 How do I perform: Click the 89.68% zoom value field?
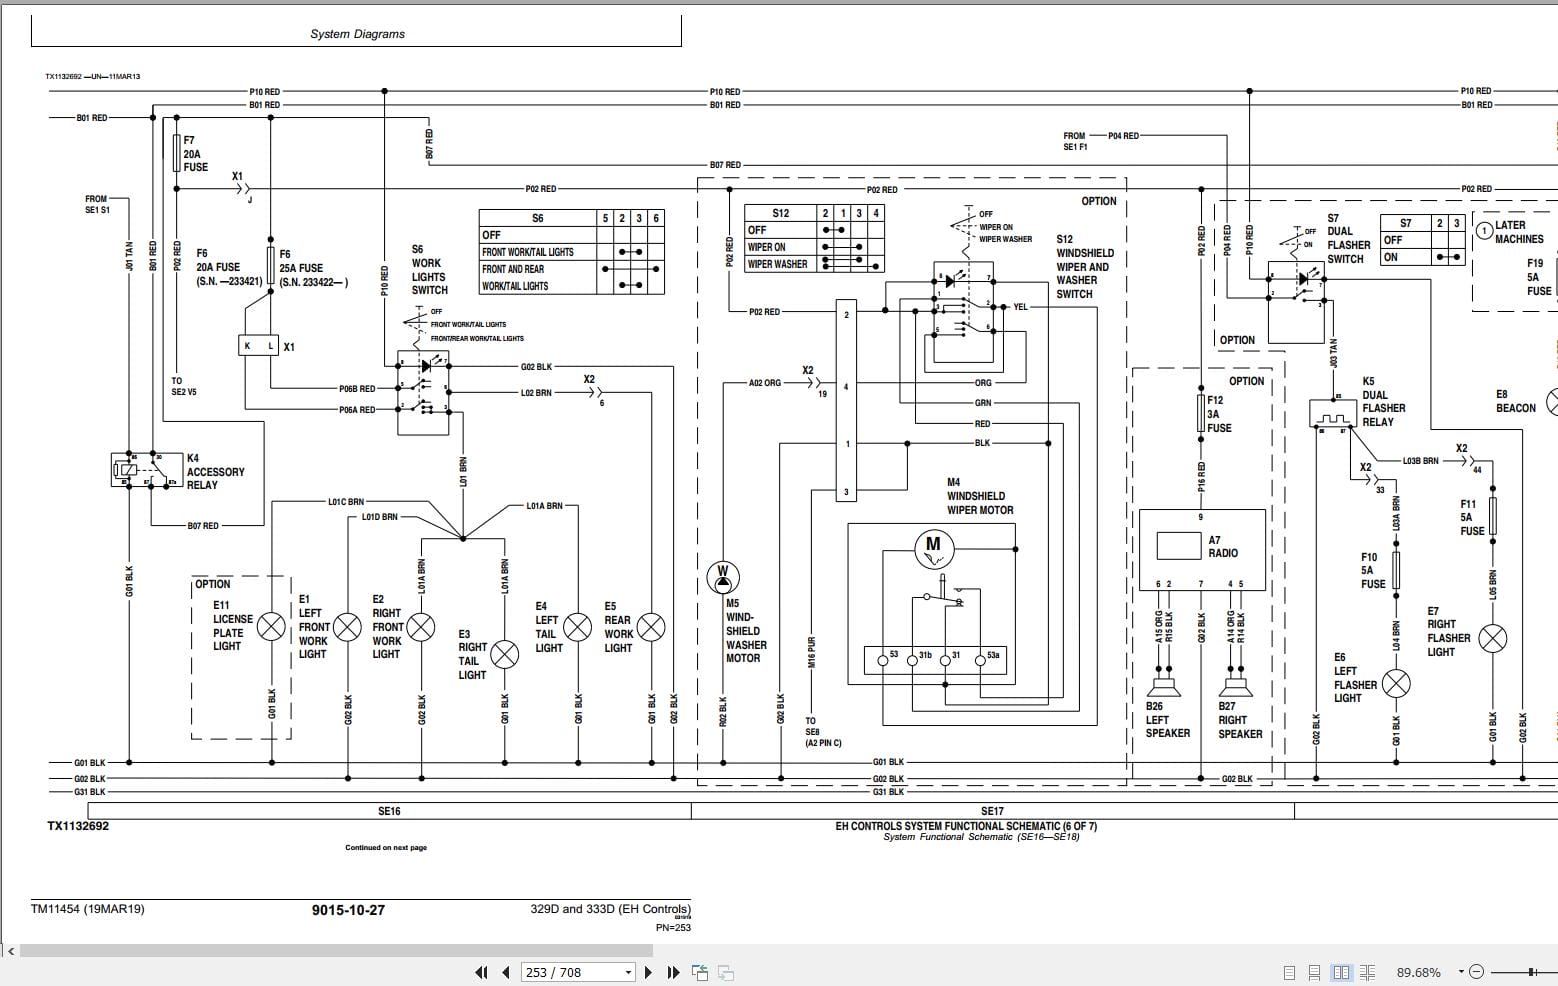[x=1419, y=972]
